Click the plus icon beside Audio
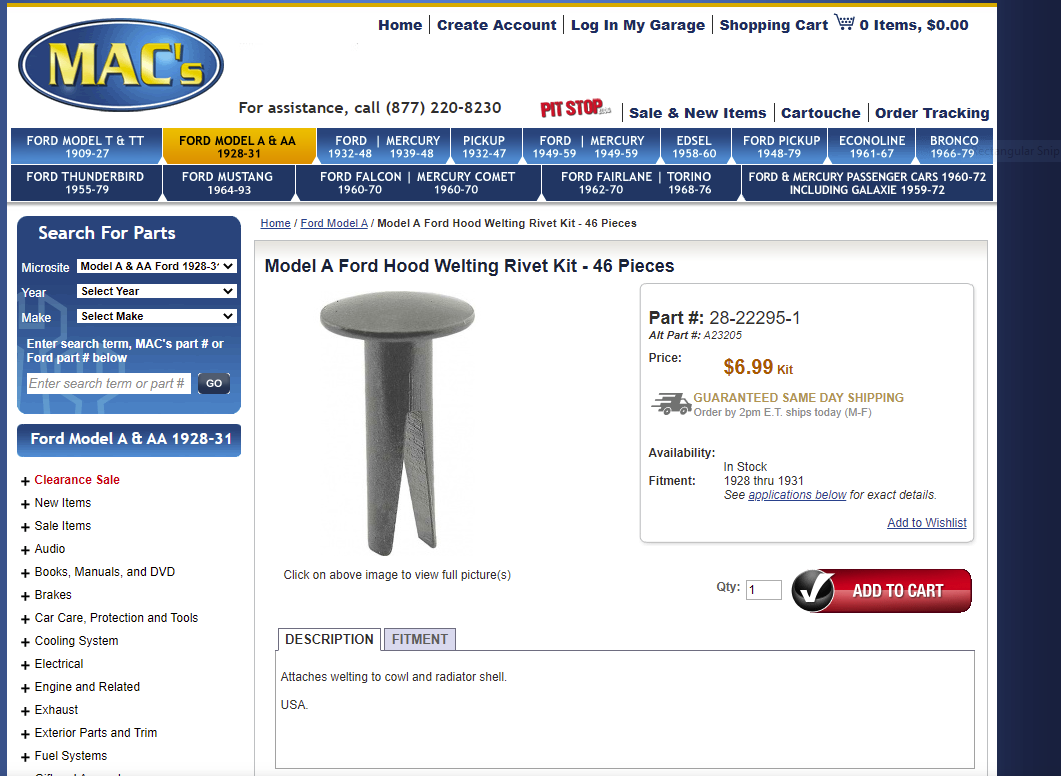Viewport: 1061px width, 776px height. pyautogui.click(x=25, y=549)
